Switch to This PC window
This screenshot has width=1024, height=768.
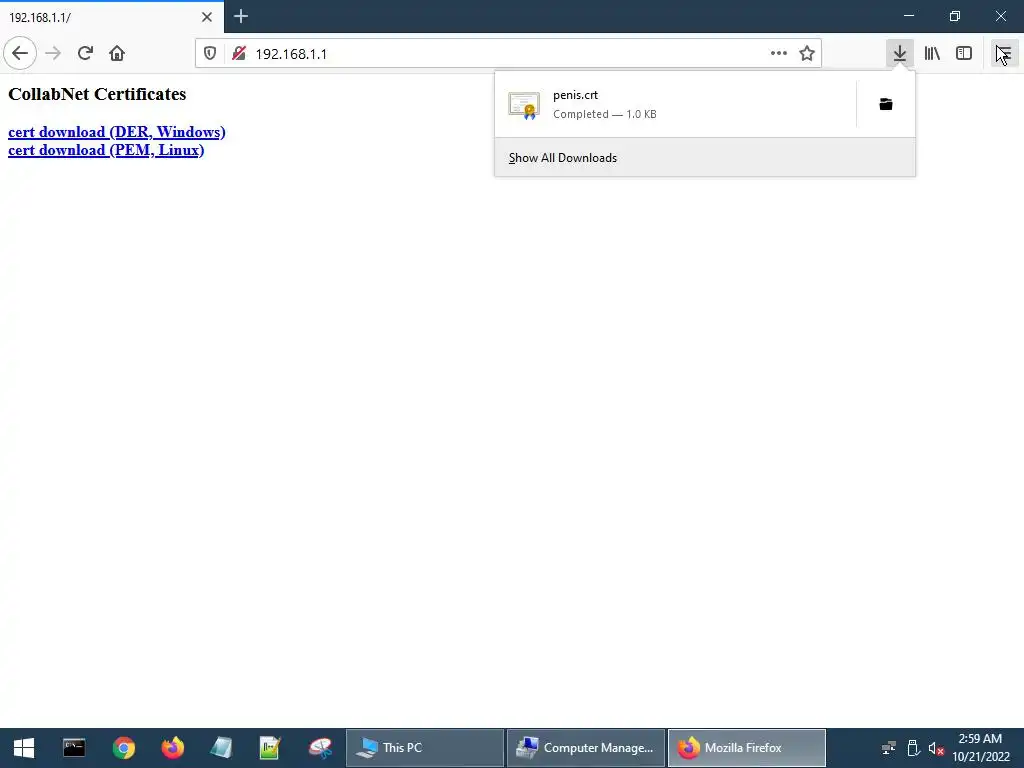click(424, 748)
